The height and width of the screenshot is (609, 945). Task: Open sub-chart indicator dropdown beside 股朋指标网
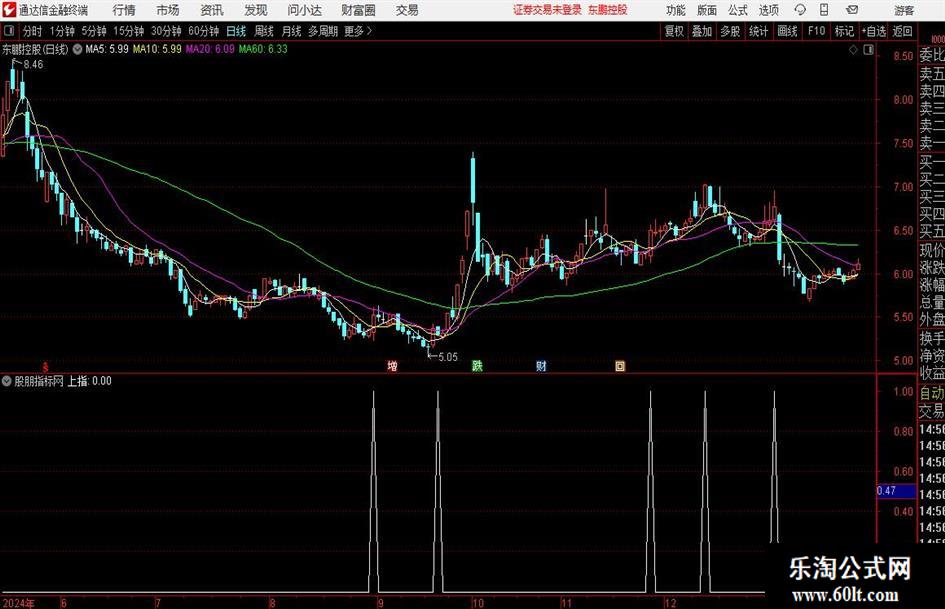point(7,381)
